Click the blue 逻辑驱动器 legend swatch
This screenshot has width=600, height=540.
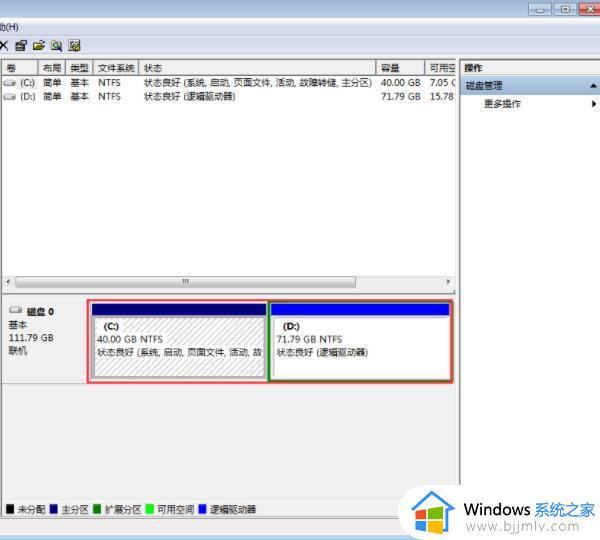pos(202,509)
